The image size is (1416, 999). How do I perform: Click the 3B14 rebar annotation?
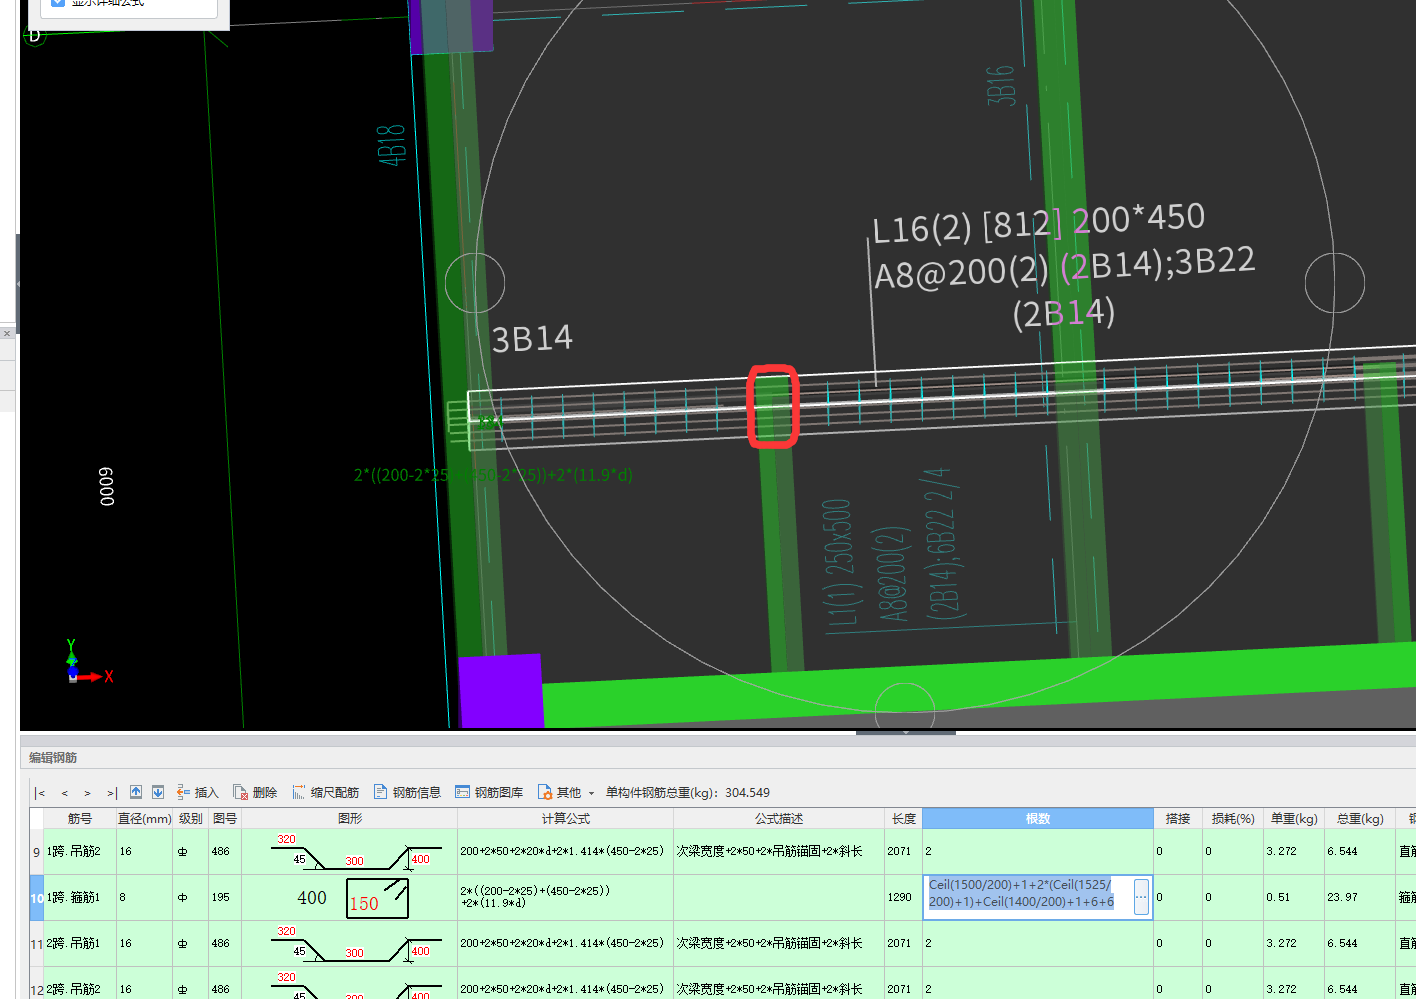532,339
